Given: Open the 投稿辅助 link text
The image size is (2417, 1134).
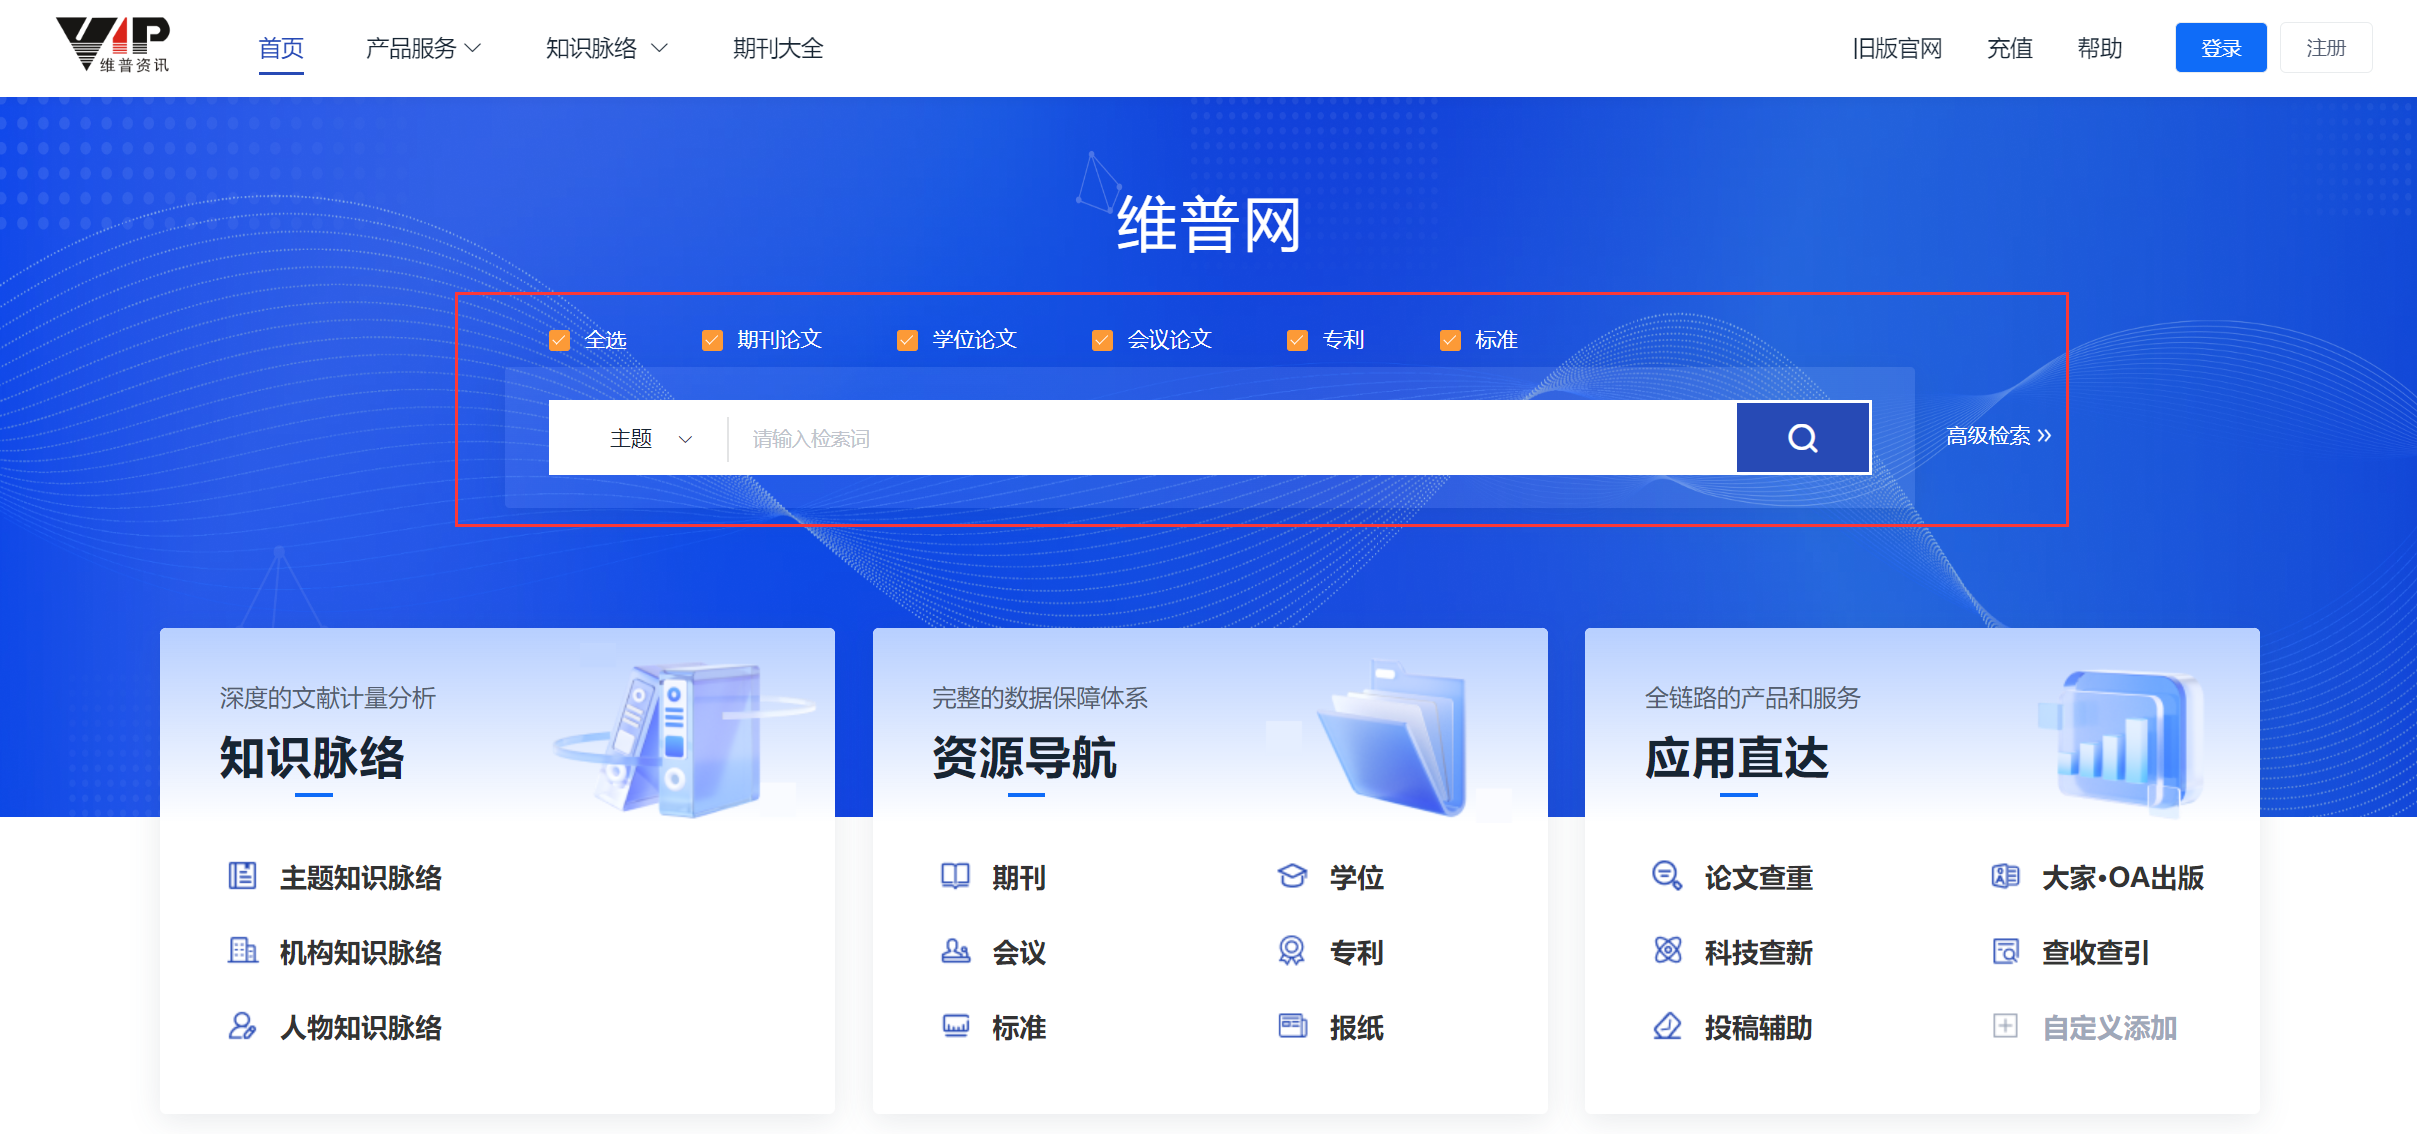Looking at the screenshot, I should (x=1759, y=1027).
